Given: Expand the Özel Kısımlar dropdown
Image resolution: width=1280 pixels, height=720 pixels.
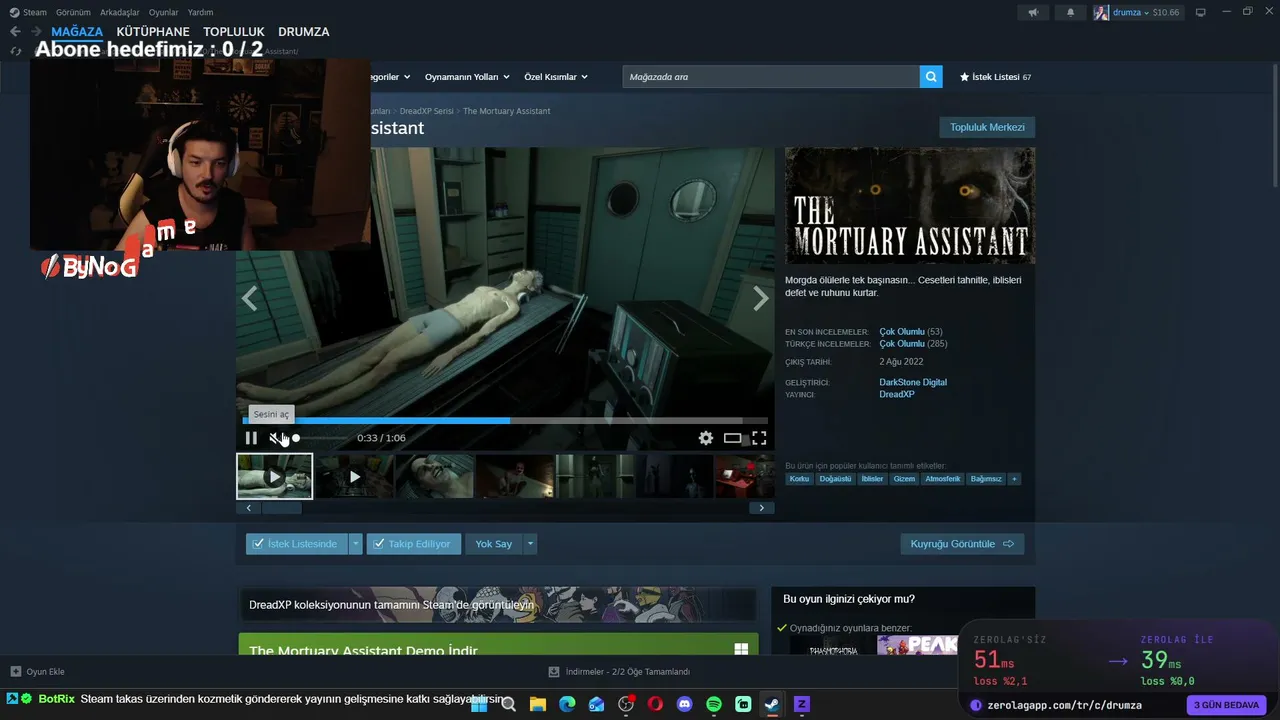Looking at the screenshot, I should (556, 77).
